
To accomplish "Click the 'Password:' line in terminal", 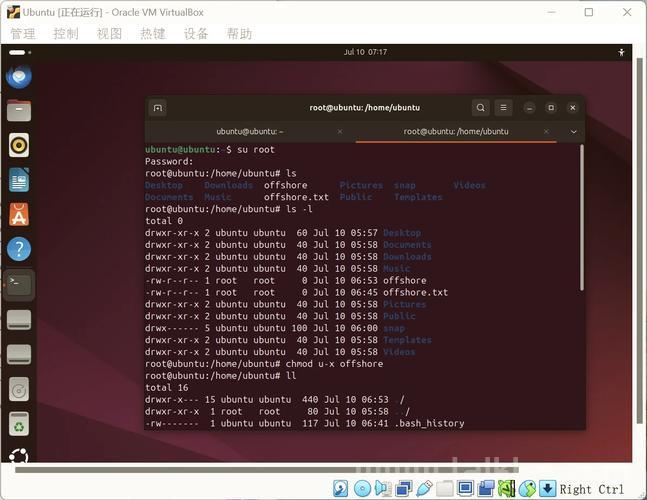I will click(169, 162).
